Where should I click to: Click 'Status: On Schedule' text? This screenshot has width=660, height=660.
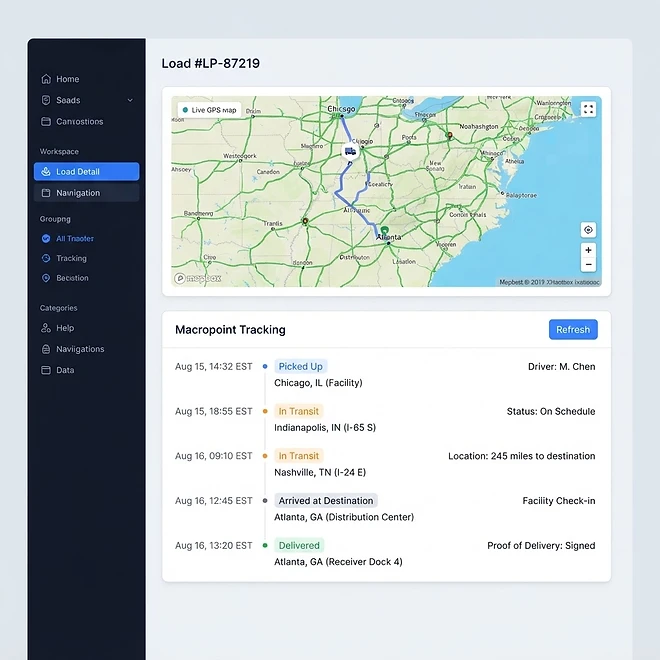(x=551, y=411)
